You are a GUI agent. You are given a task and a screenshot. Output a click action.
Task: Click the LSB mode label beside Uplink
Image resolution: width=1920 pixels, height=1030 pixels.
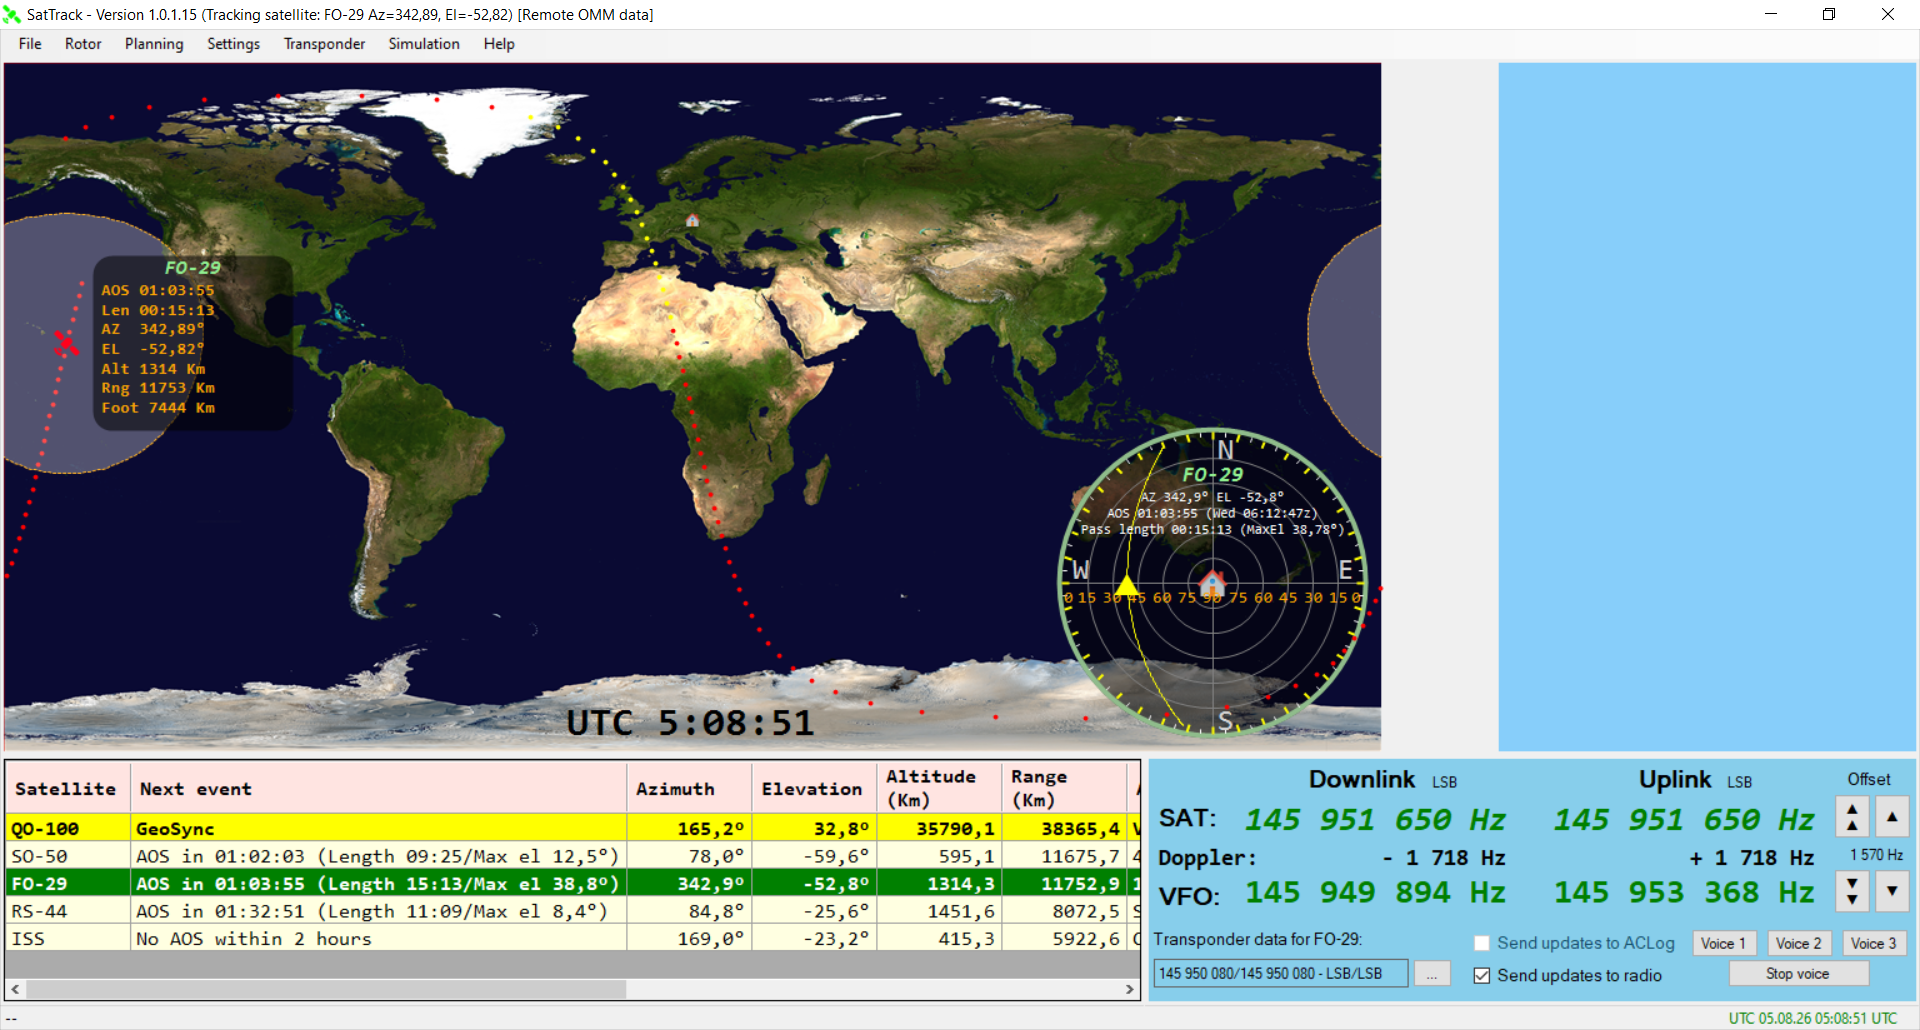(1739, 782)
